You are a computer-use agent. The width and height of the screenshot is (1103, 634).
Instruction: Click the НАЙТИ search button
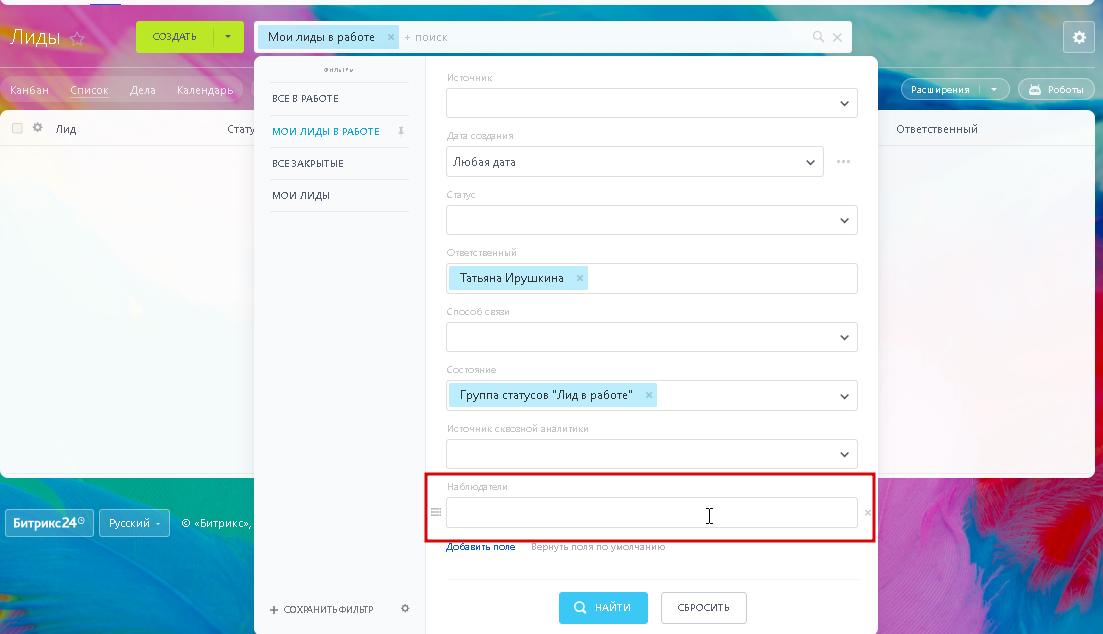pyautogui.click(x=603, y=607)
